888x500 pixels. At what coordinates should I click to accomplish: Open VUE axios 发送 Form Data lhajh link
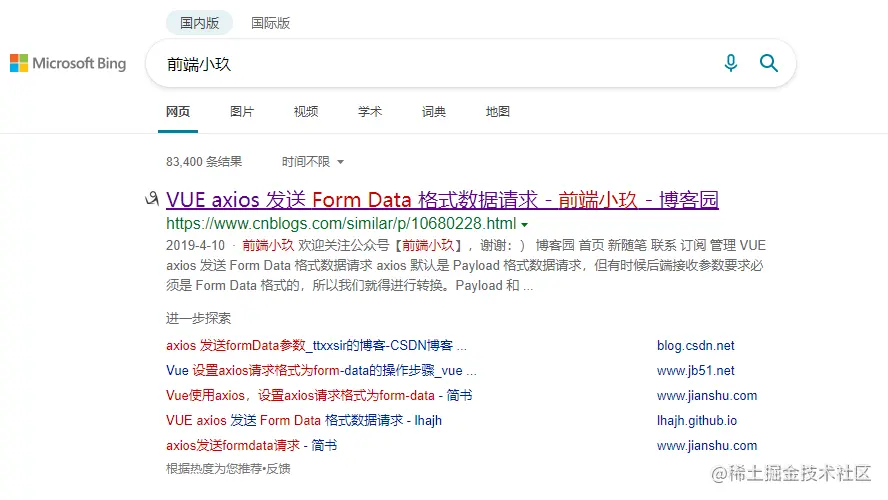[x=304, y=420]
